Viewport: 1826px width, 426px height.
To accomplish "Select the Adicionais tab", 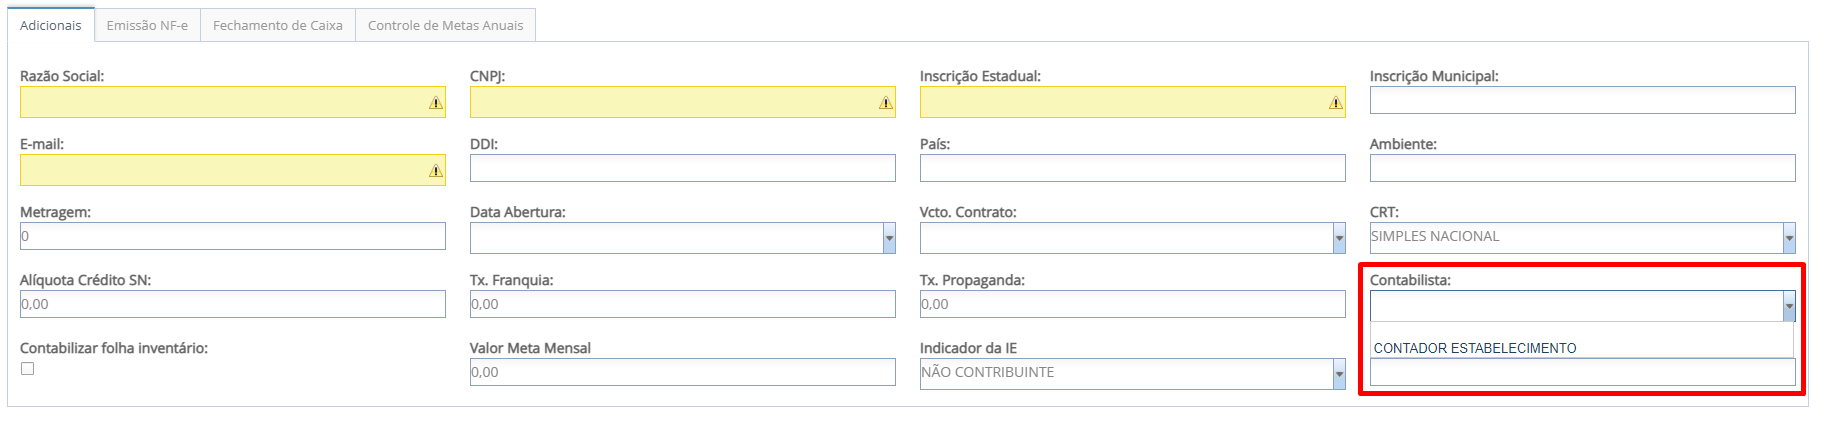I will (51, 25).
